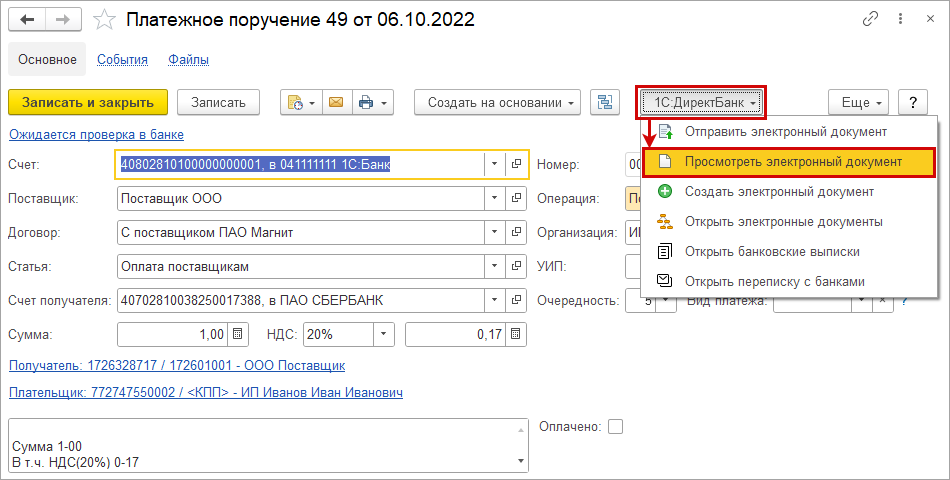Click the open-form icon beside the Счет field

point(517,164)
